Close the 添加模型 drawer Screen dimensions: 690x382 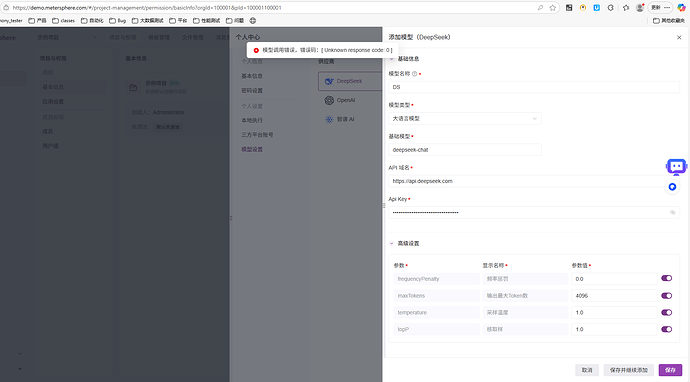[x=679, y=37]
